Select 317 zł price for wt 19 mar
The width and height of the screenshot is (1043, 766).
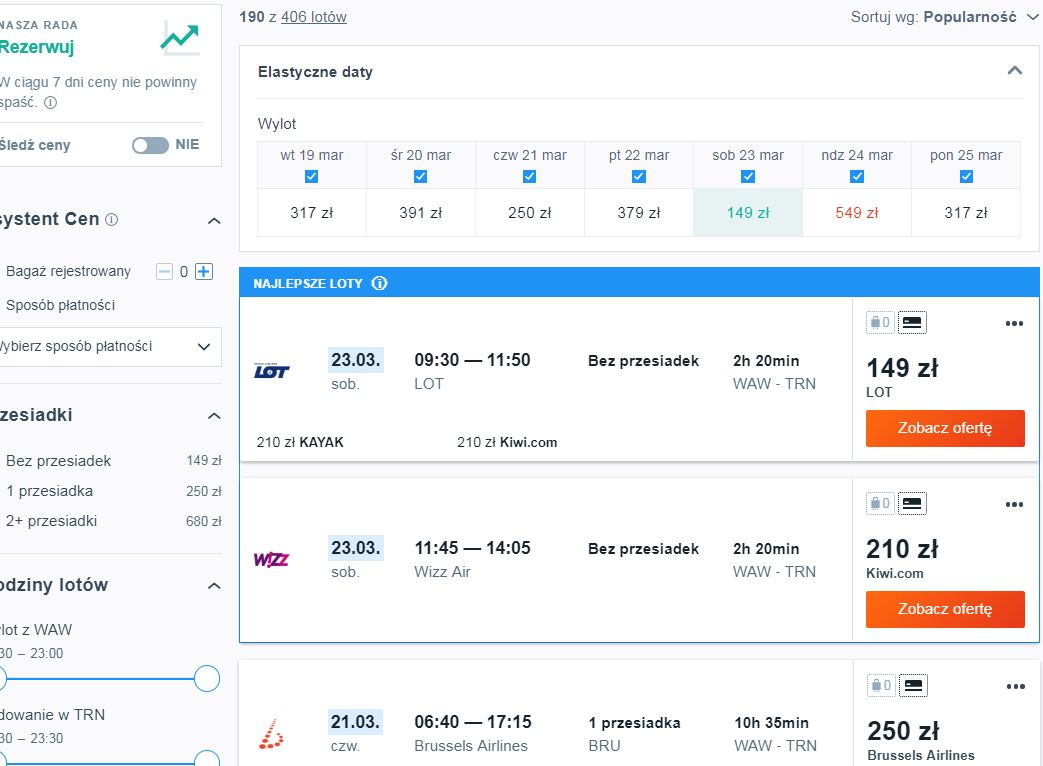point(311,213)
